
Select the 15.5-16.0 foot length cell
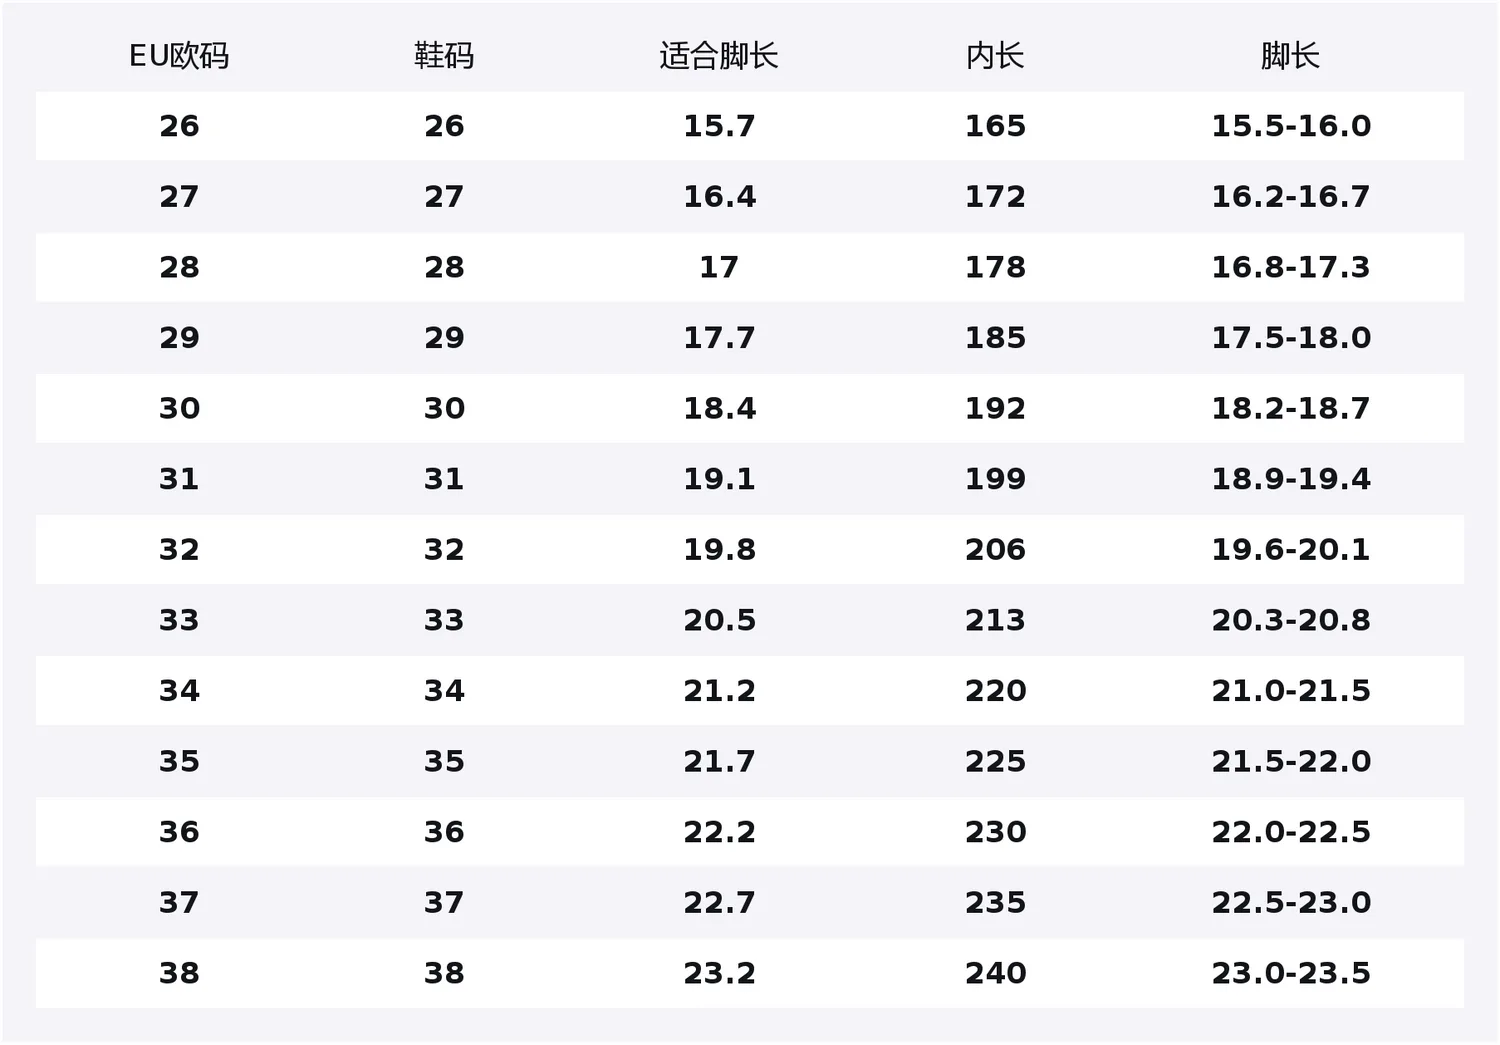click(x=1291, y=126)
